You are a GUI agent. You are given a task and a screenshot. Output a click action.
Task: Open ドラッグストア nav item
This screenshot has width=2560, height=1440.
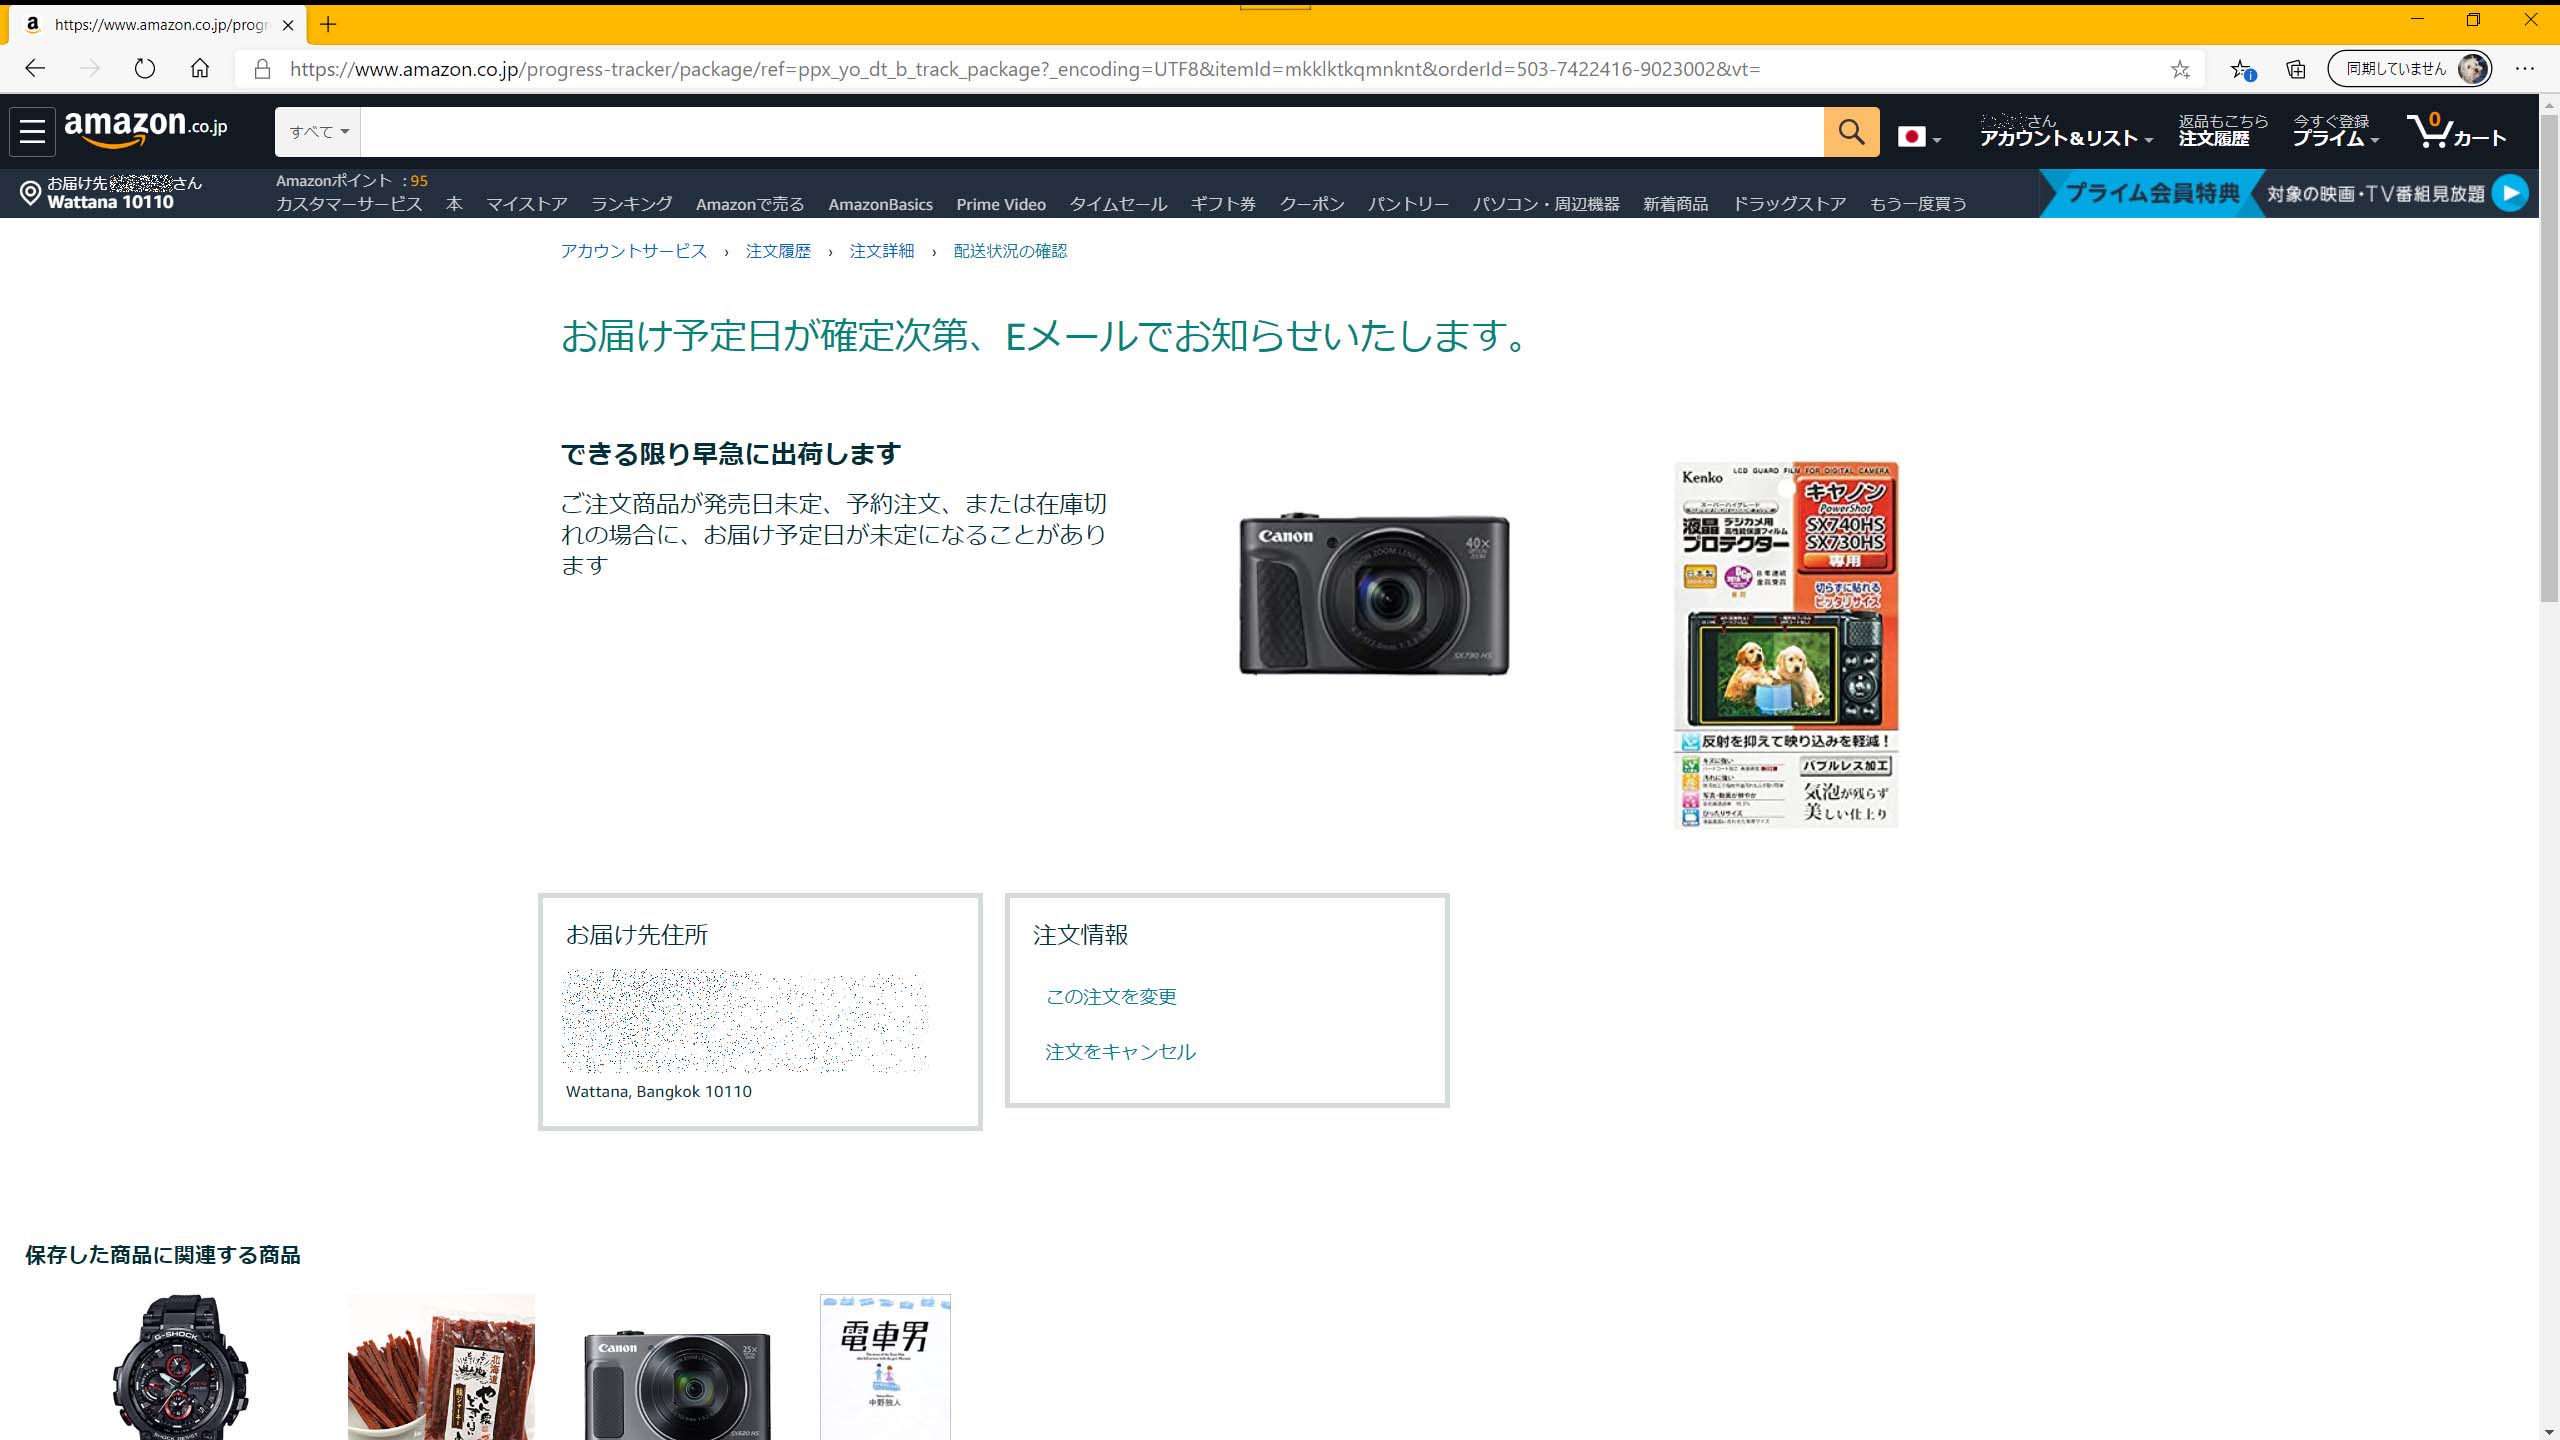pyautogui.click(x=1789, y=204)
